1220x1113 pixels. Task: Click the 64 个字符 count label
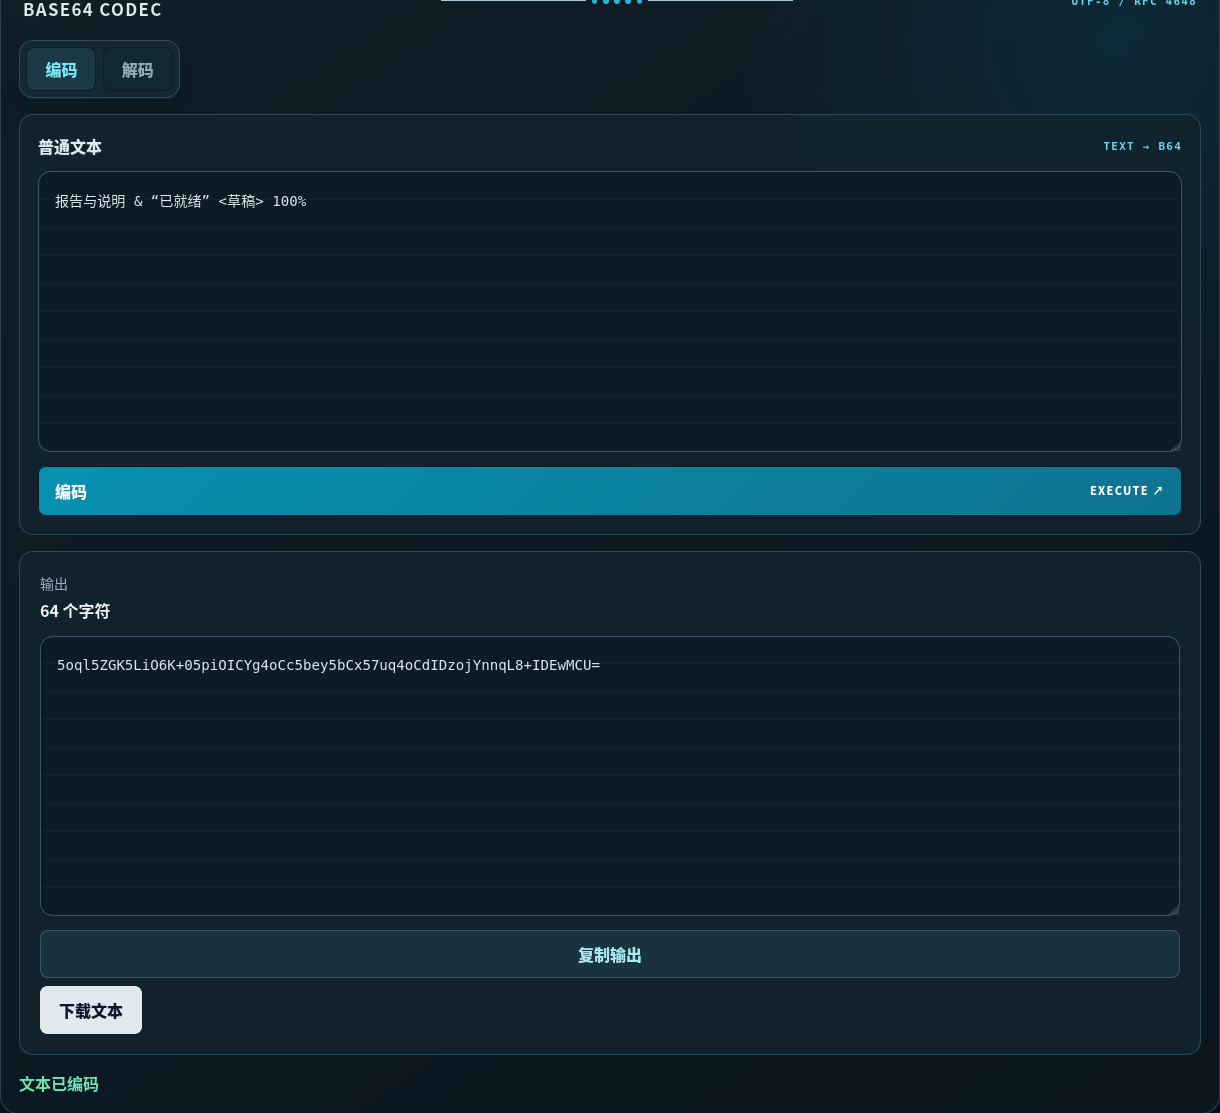(x=75, y=611)
